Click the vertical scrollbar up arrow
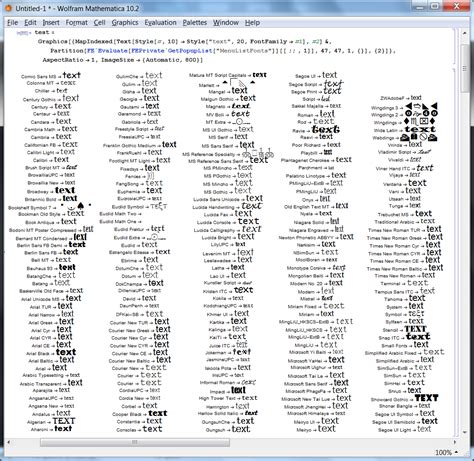Viewport: 474px width, 461px height. [465, 33]
